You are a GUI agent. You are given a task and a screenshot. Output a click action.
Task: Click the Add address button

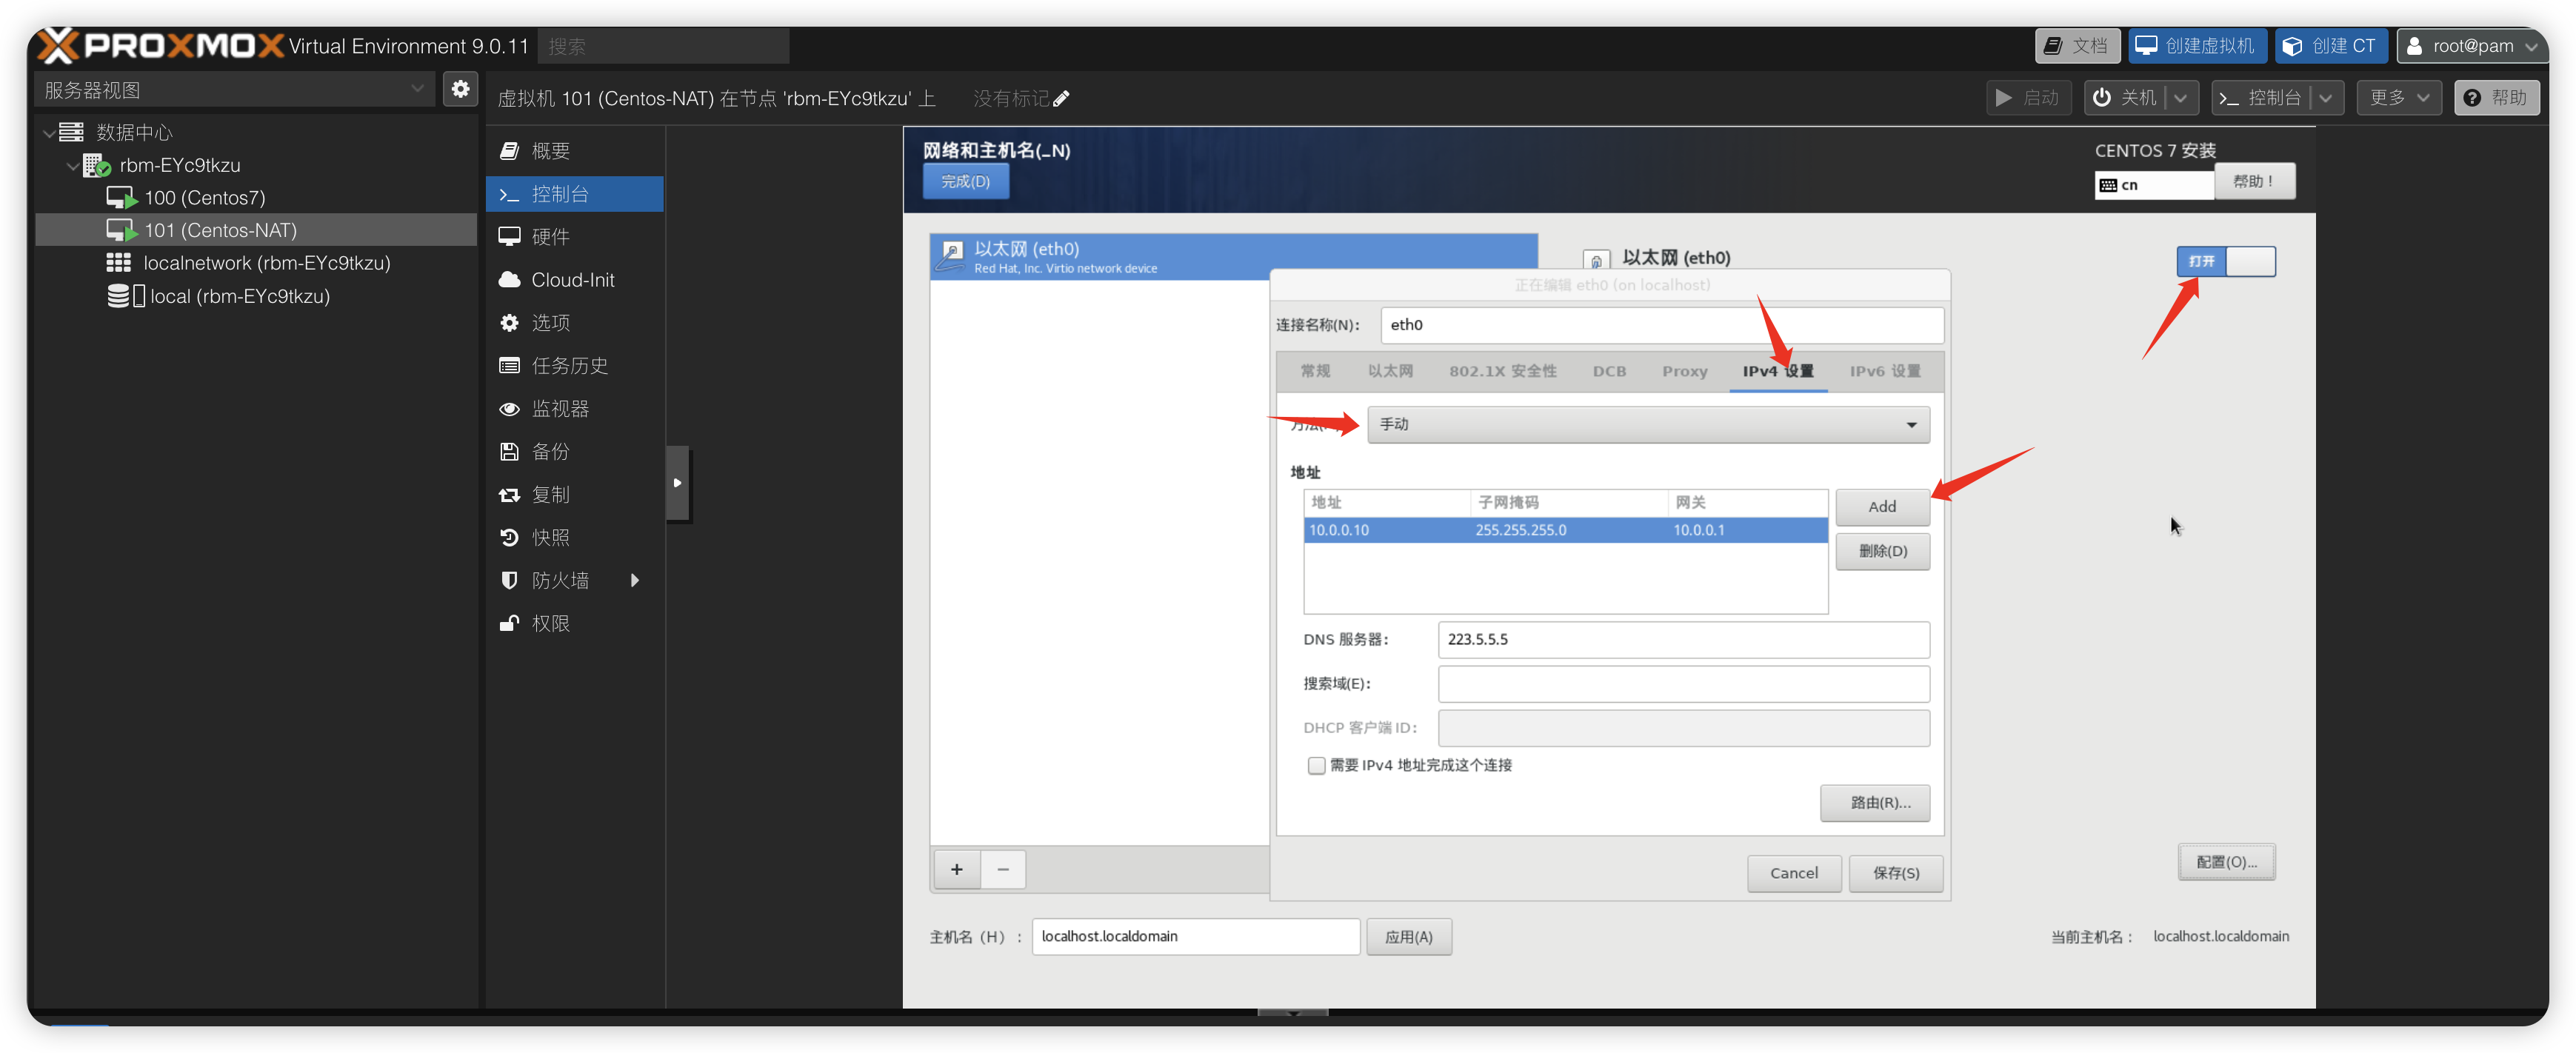(x=1881, y=506)
